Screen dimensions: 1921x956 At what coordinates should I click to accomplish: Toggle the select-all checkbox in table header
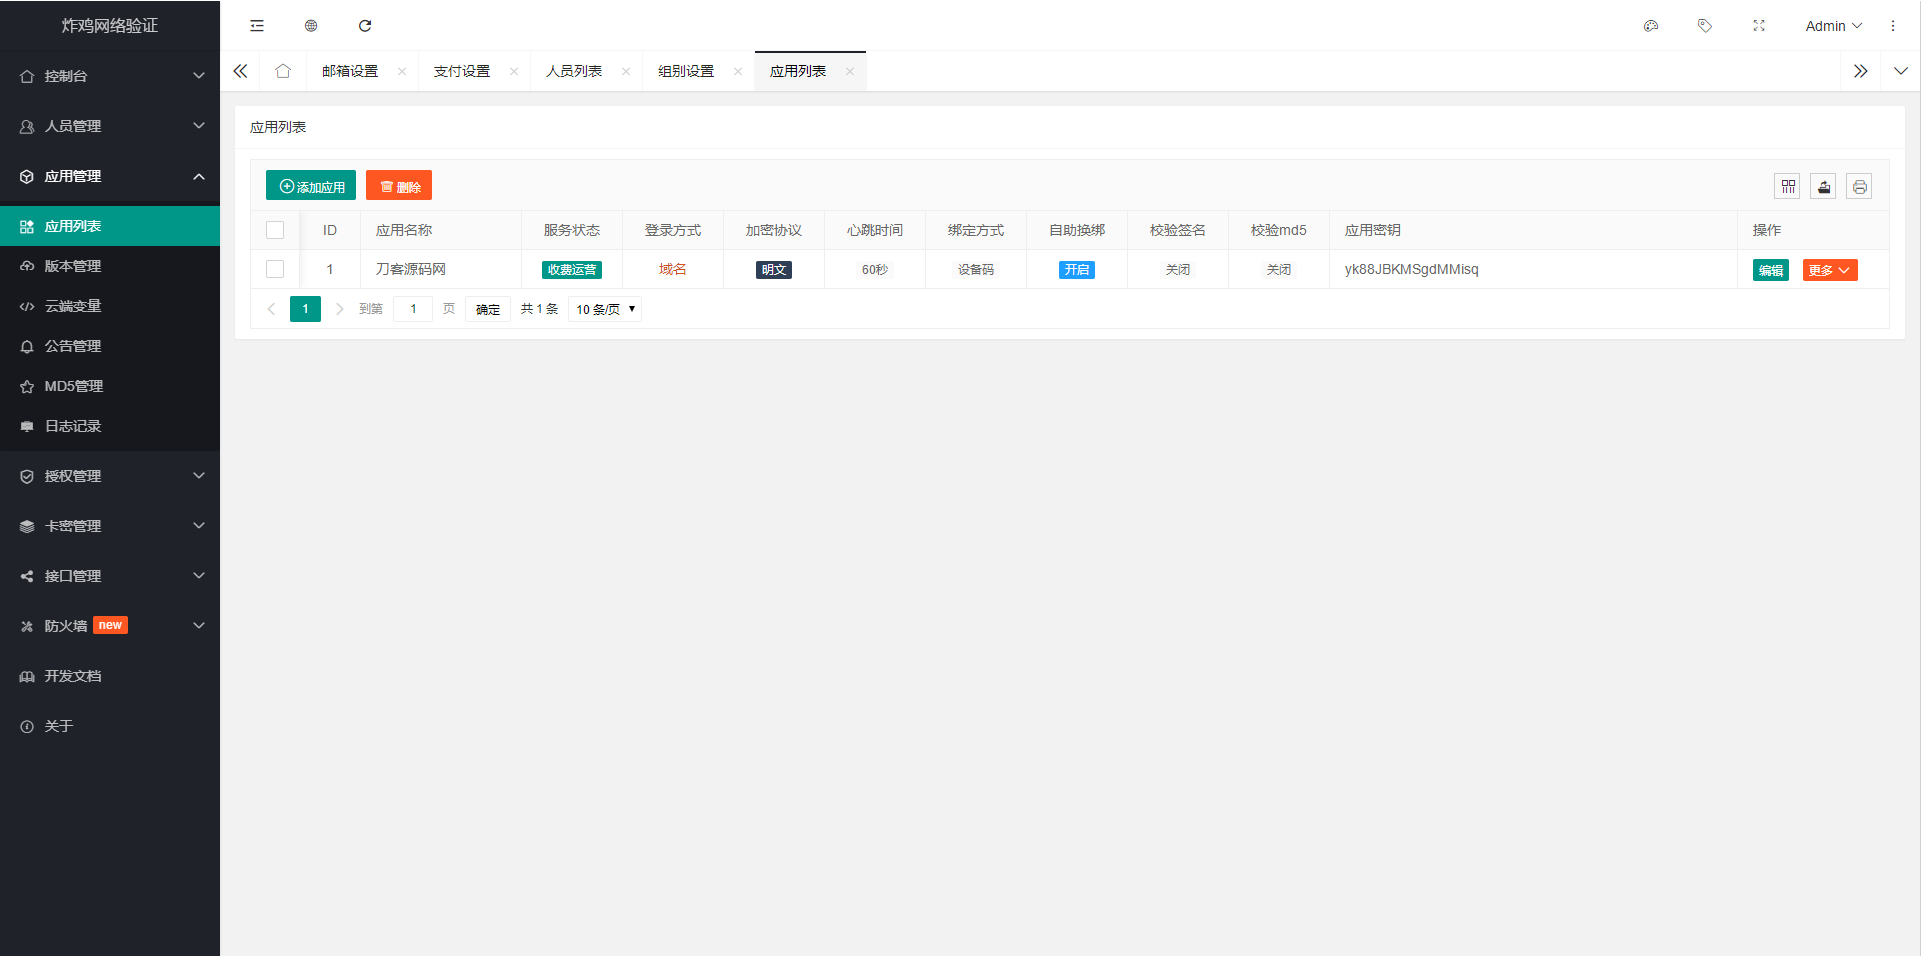(x=276, y=229)
